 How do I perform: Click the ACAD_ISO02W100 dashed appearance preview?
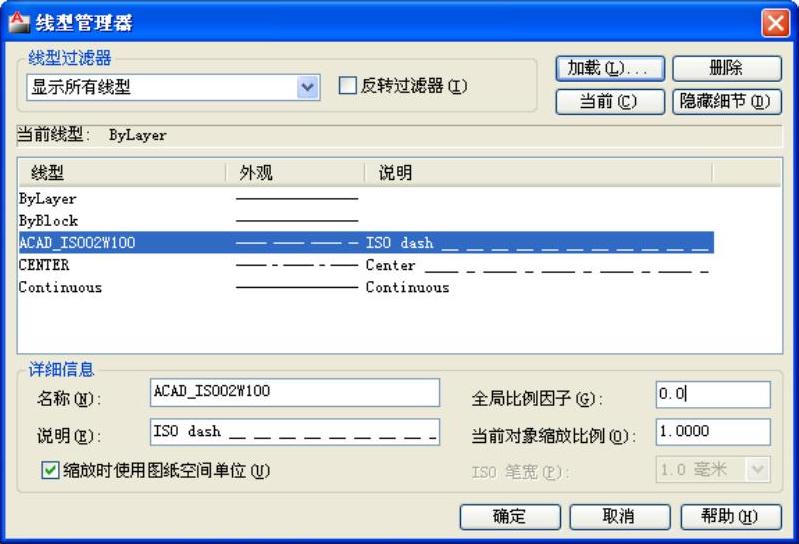297,243
